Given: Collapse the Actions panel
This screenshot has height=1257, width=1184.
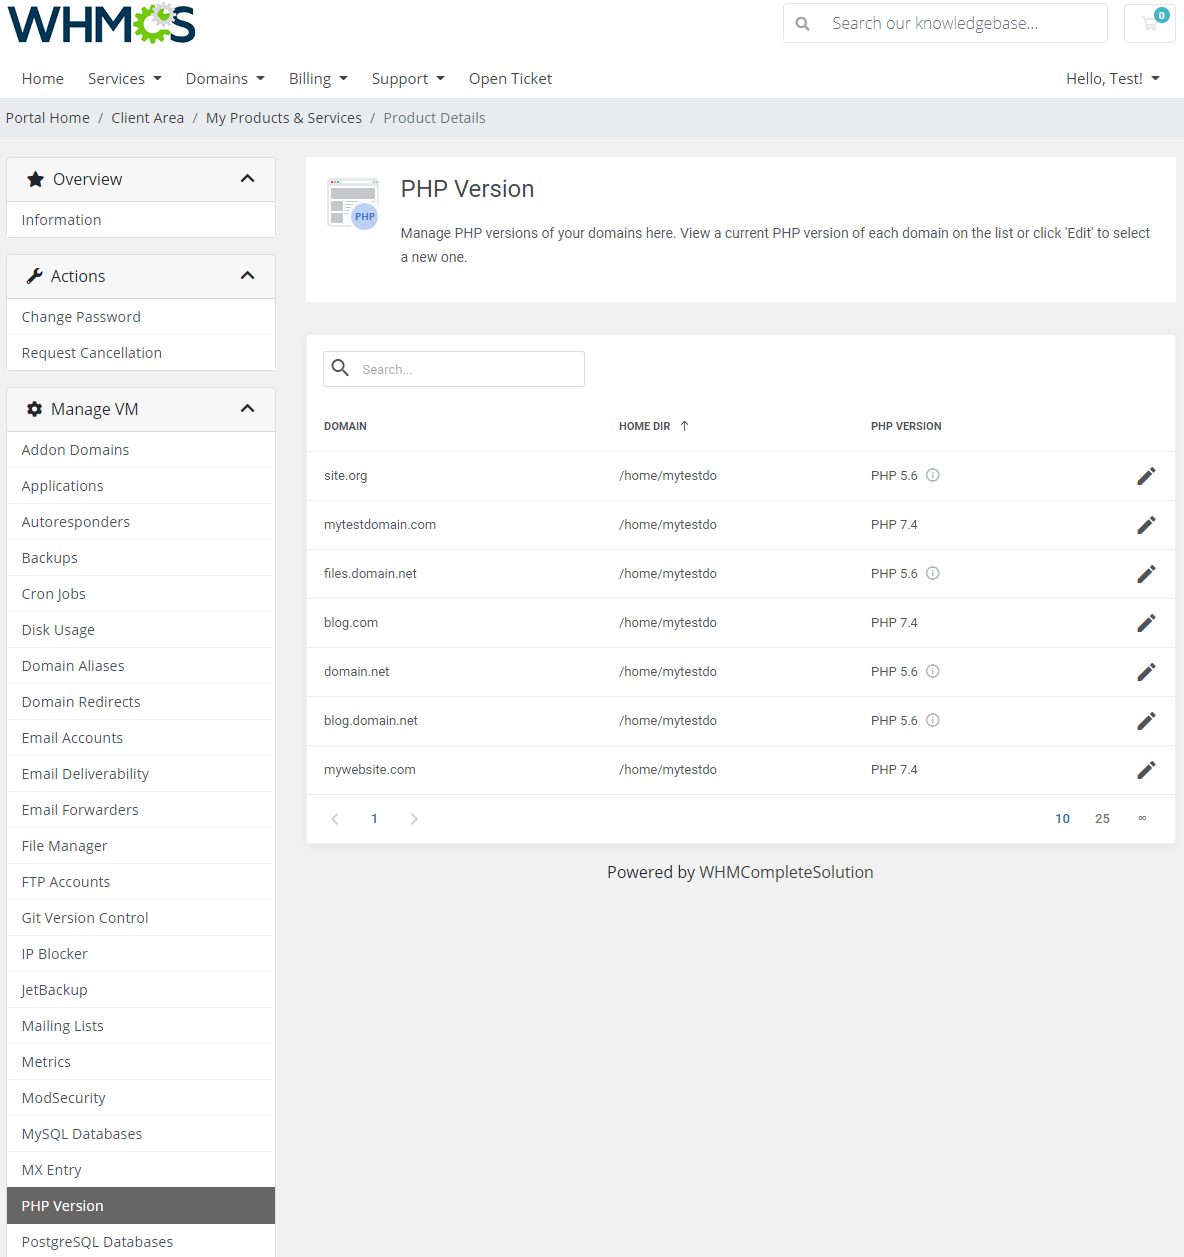Looking at the screenshot, I should point(247,276).
